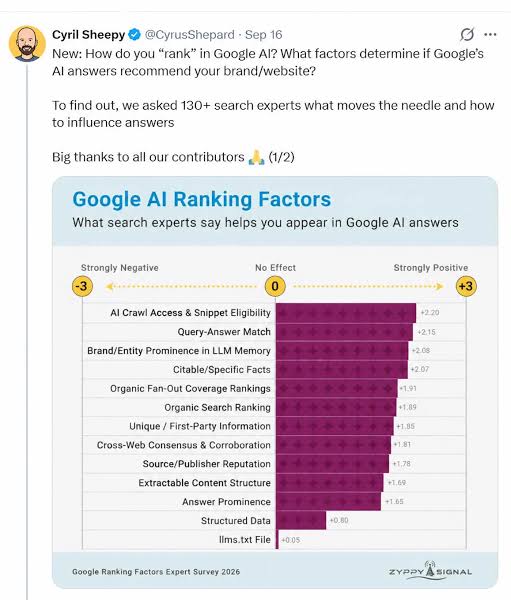Click the Google AI Ranking Factors heading

(x=202, y=199)
